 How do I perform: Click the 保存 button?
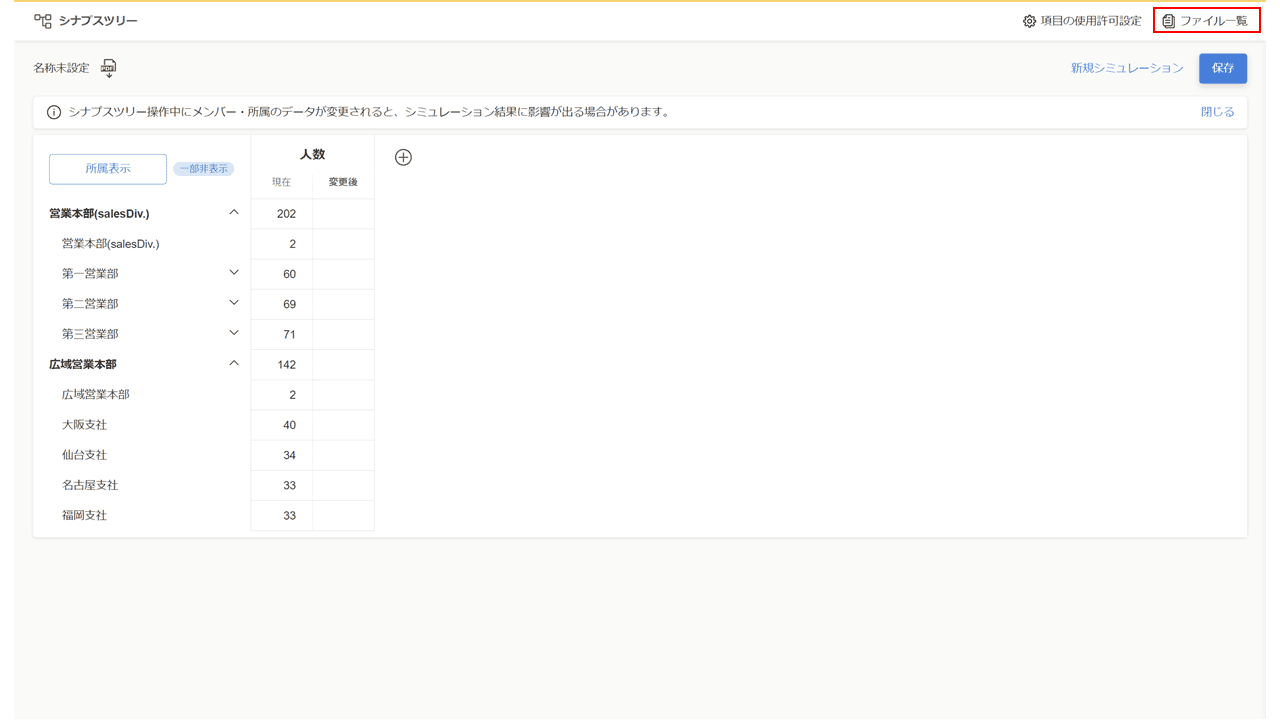1222,68
